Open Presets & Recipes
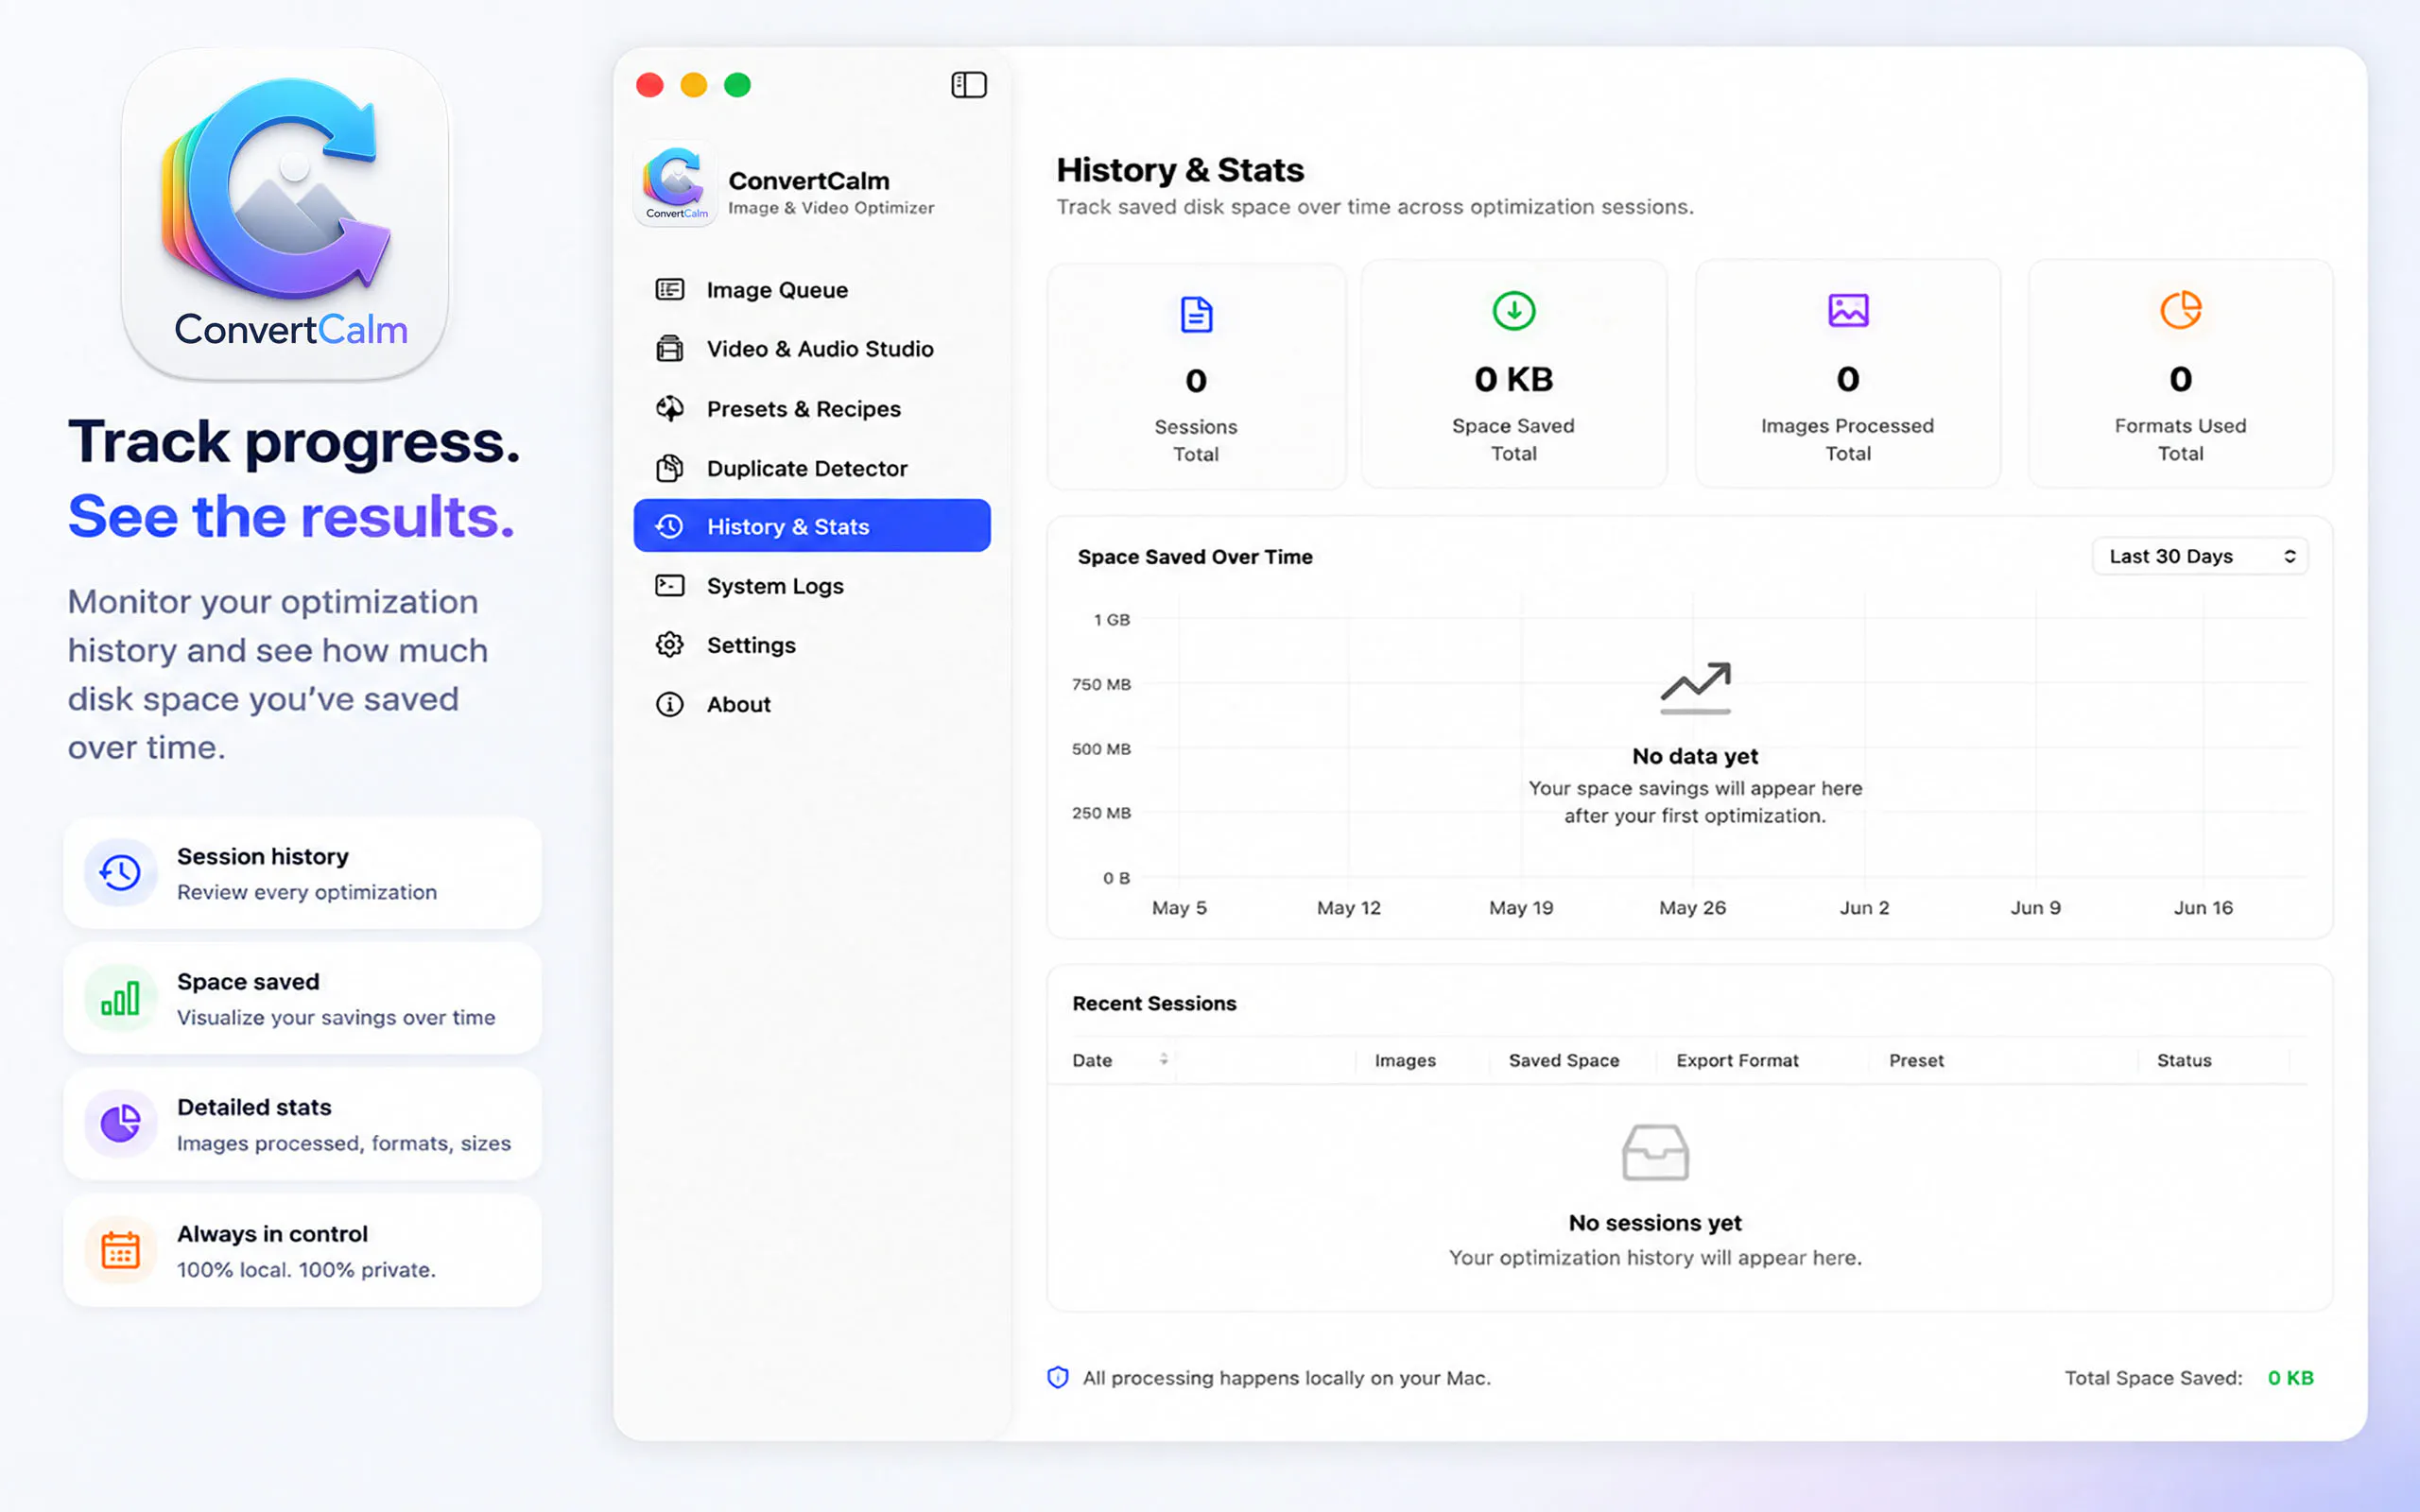Screen dimensions: 2420x1512 (x=812, y=409)
